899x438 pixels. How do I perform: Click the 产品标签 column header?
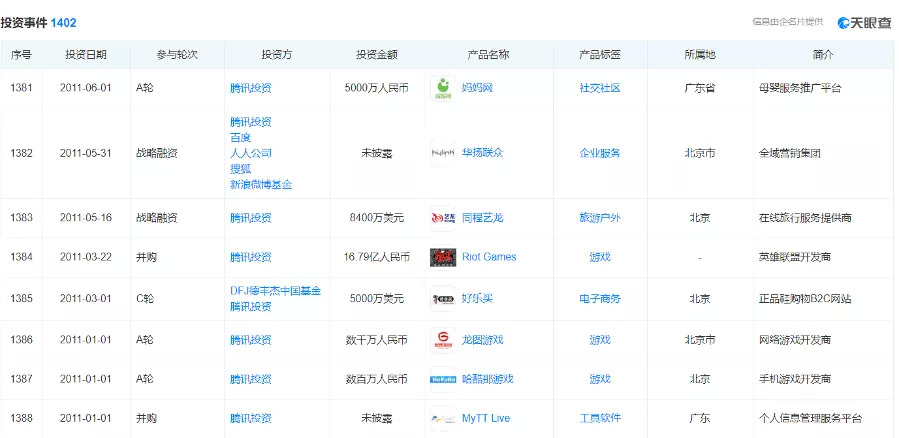pos(600,55)
